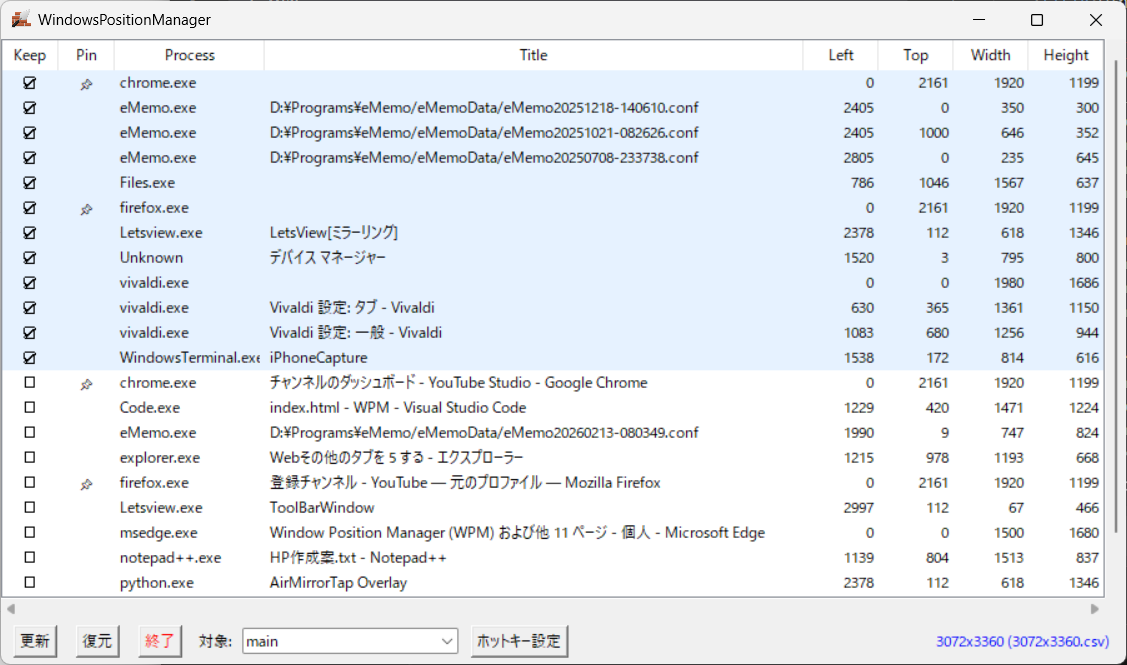This screenshot has width=1127, height=665.
Task: Check Keep box for notepad++.exe row
Action: tap(29, 558)
